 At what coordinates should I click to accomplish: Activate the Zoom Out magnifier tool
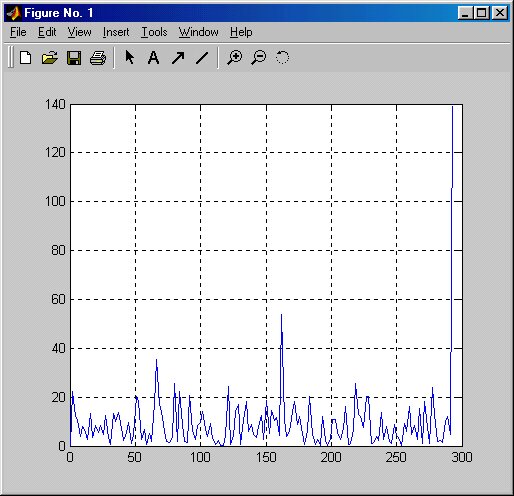click(259, 58)
